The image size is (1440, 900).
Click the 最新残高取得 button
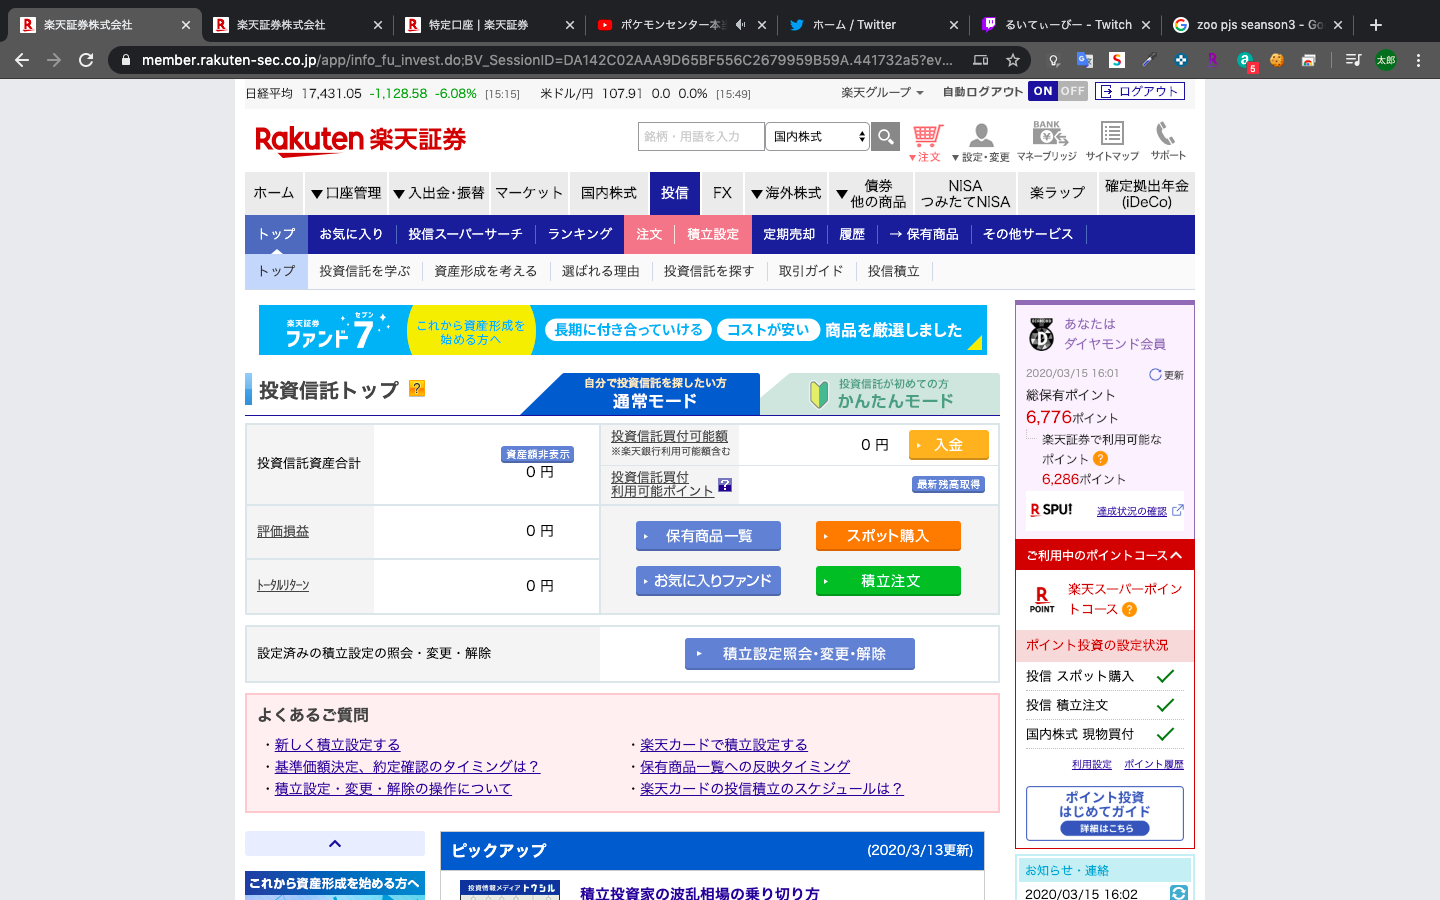pyautogui.click(x=948, y=484)
